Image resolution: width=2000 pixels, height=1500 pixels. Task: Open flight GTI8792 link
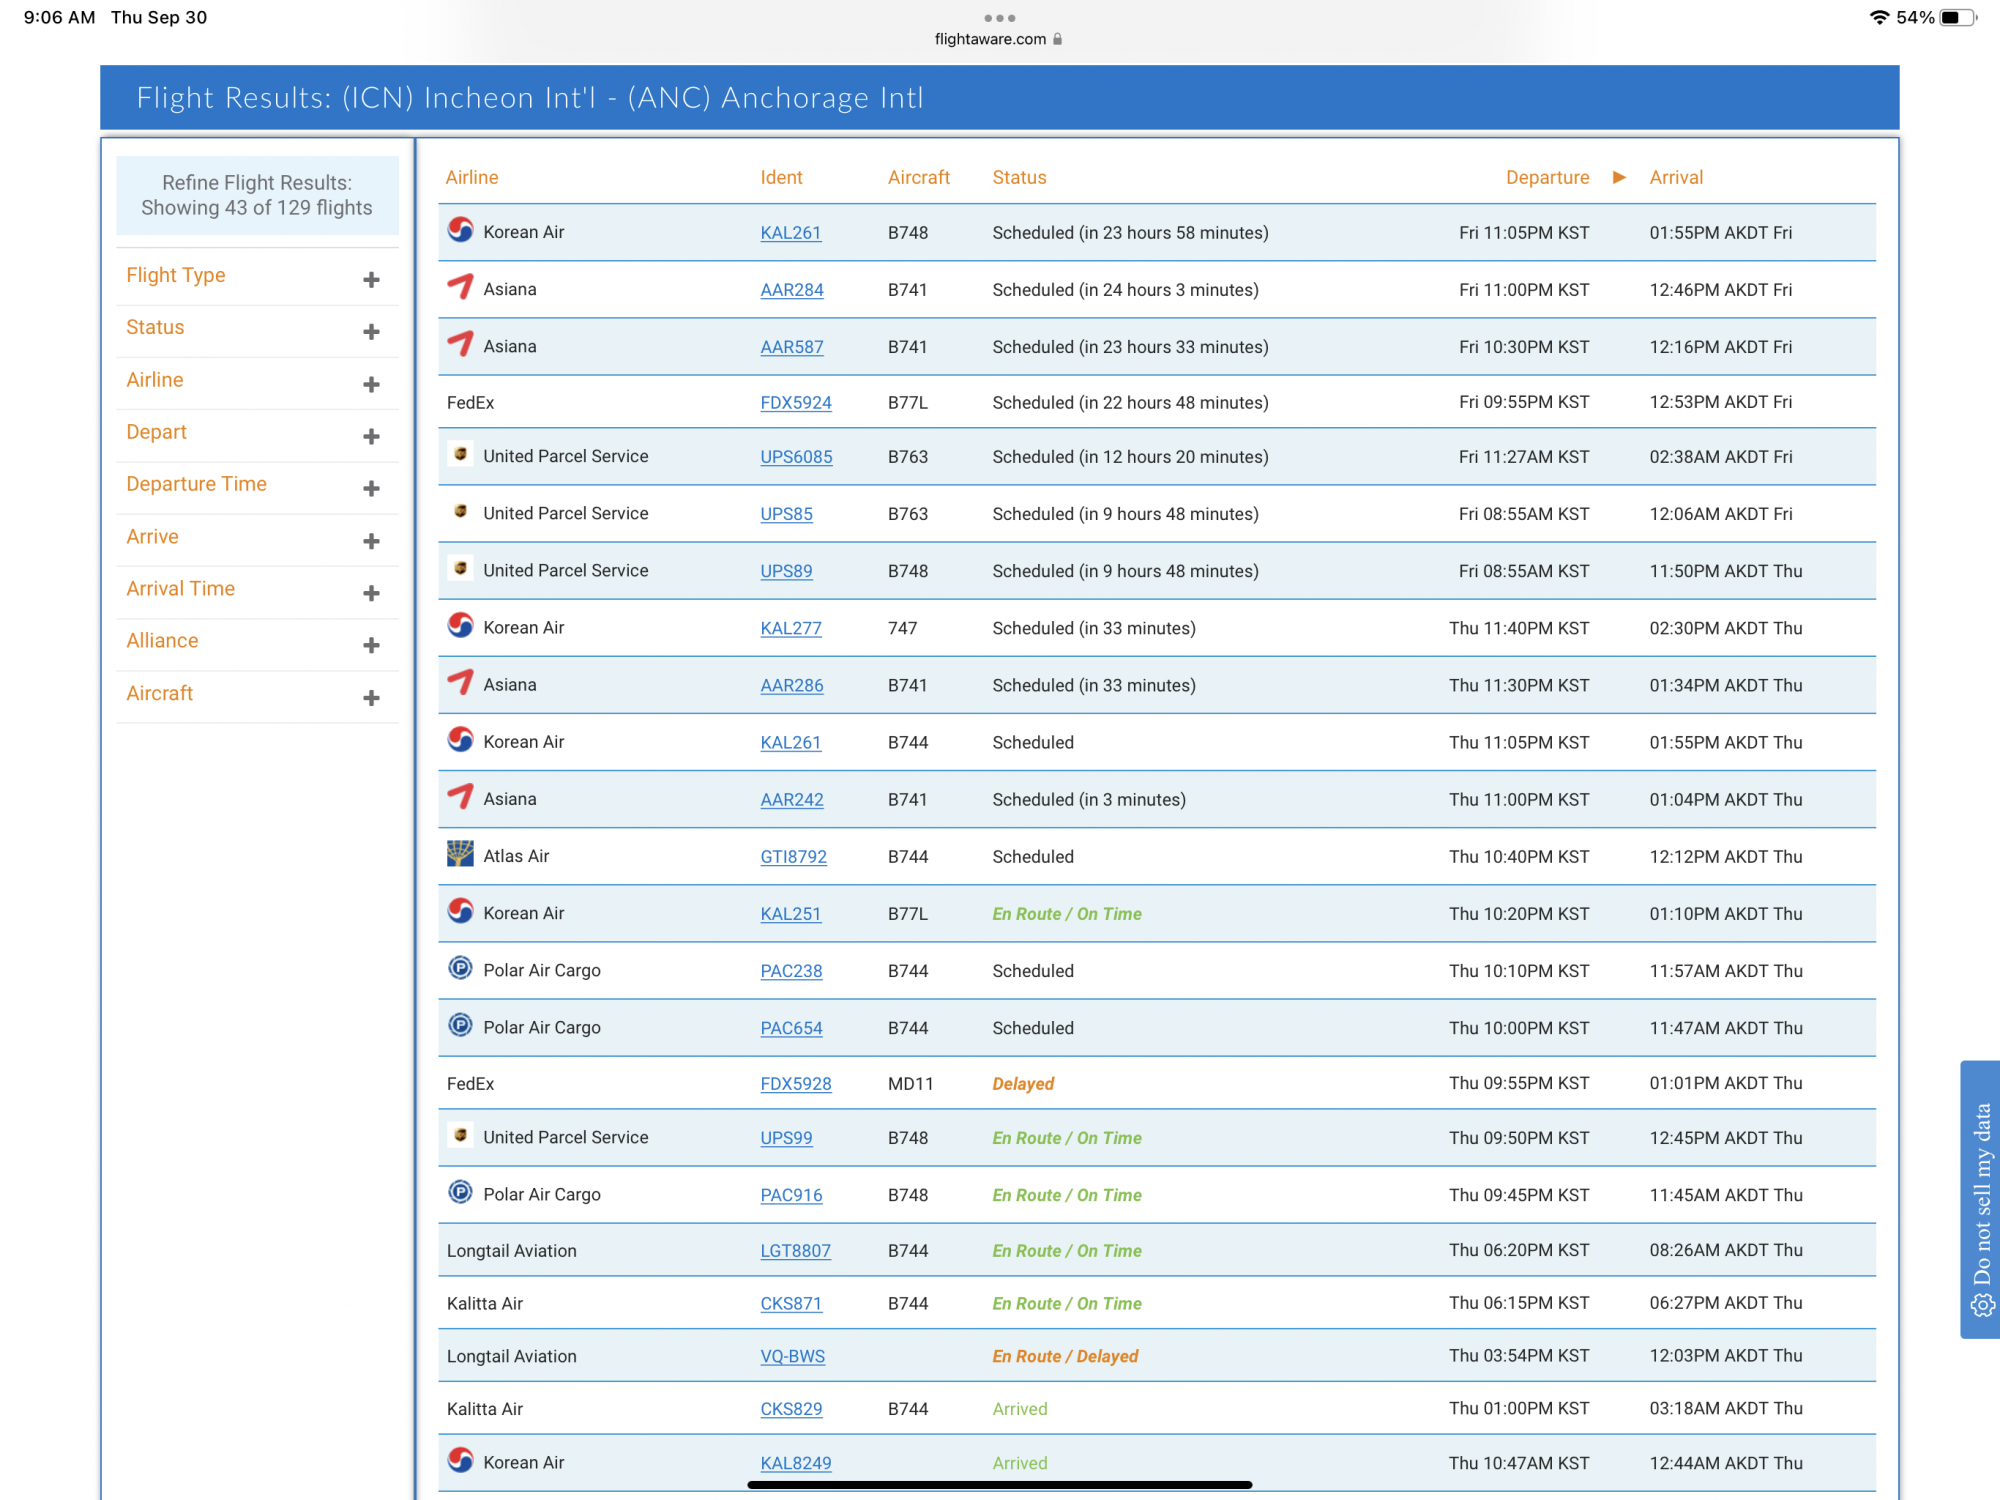pos(793,857)
